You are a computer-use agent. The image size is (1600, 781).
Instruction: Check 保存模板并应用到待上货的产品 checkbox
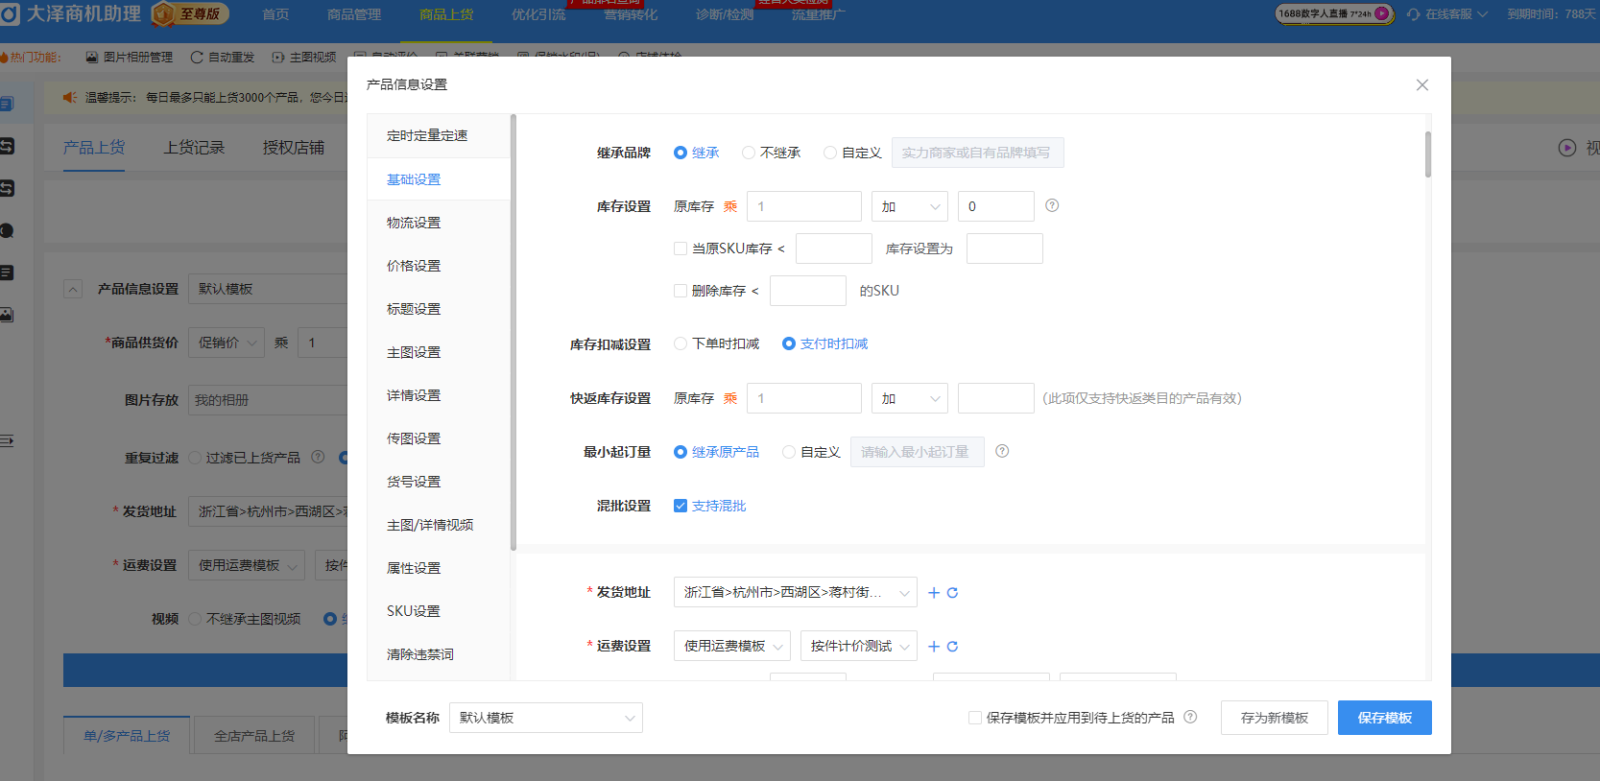pos(975,717)
